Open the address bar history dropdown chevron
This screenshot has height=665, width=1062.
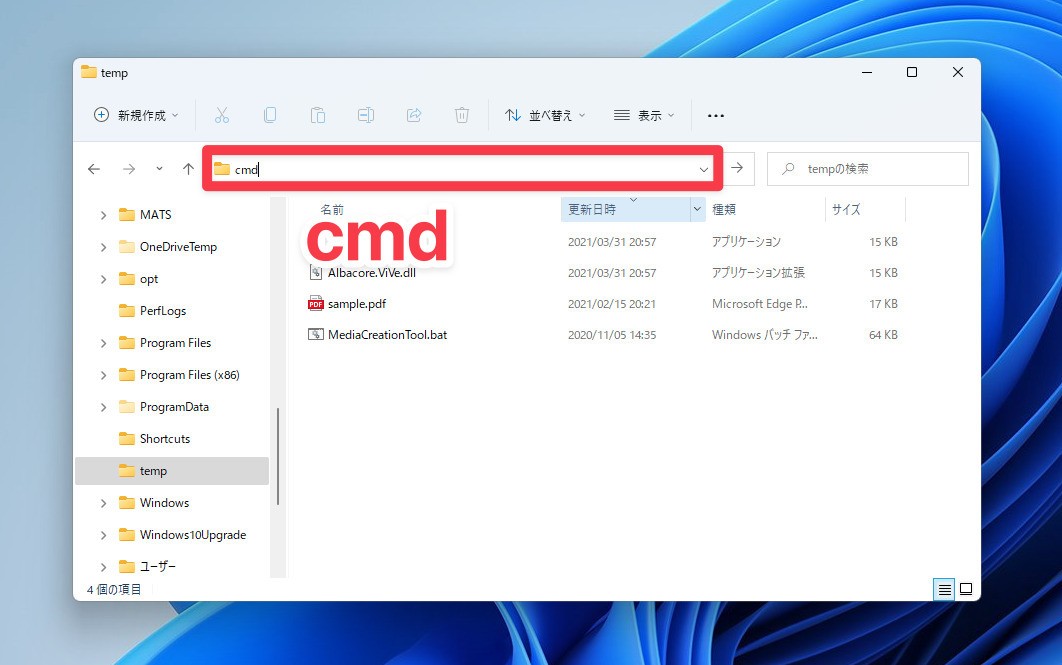point(704,169)
